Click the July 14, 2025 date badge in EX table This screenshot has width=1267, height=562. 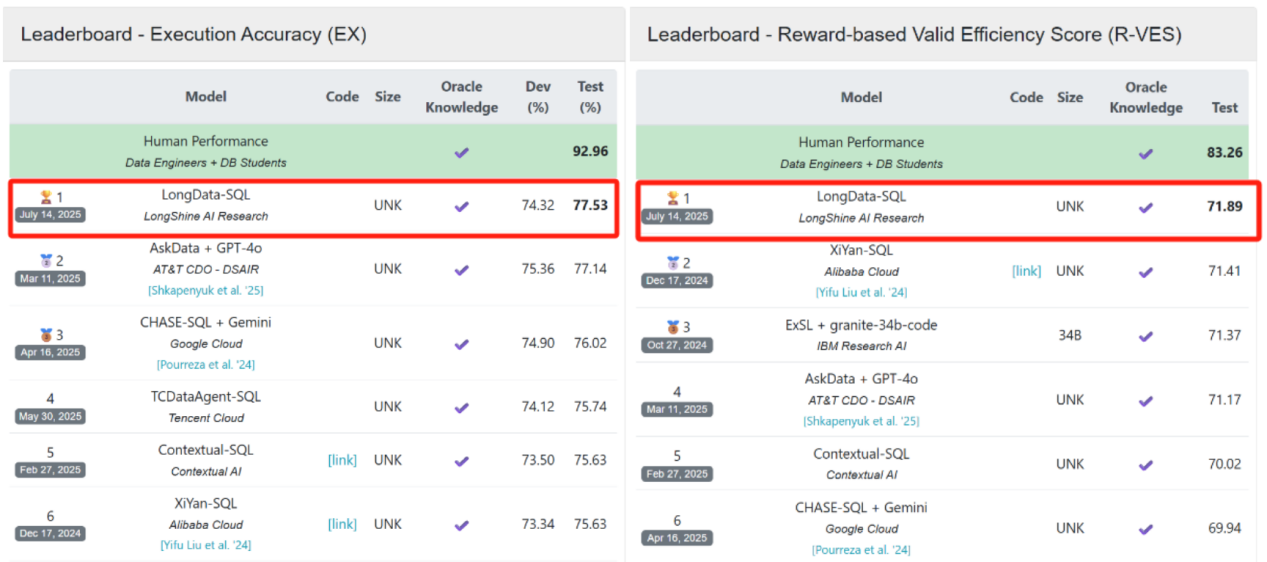coord(50,215)
